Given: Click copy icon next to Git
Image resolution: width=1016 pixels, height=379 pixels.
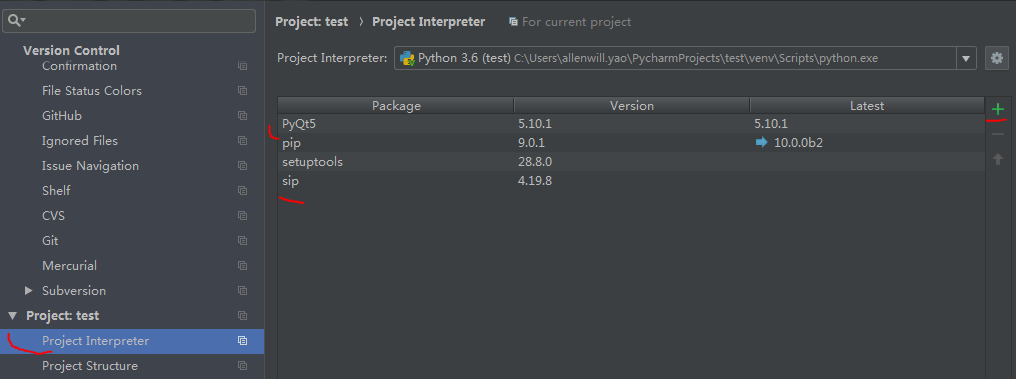Looking at the screenshot, I should [242, 240].
